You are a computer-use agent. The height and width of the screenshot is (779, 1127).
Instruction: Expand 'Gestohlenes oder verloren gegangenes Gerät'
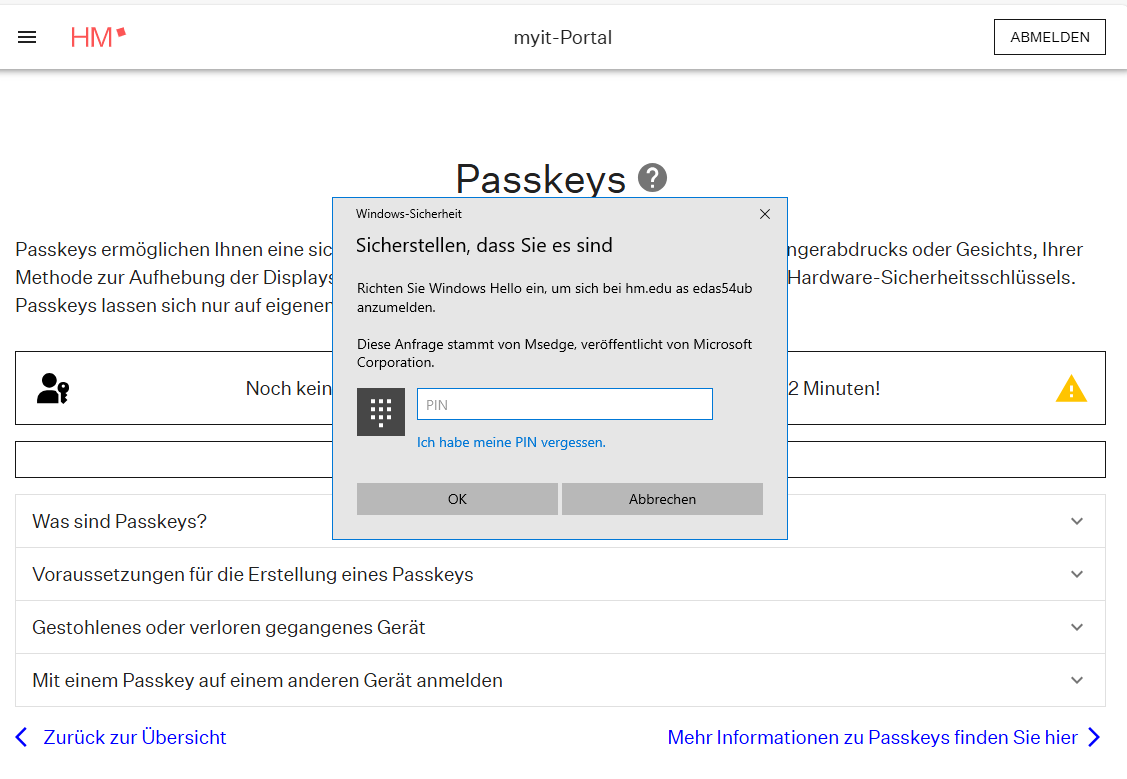point(1076,627)
